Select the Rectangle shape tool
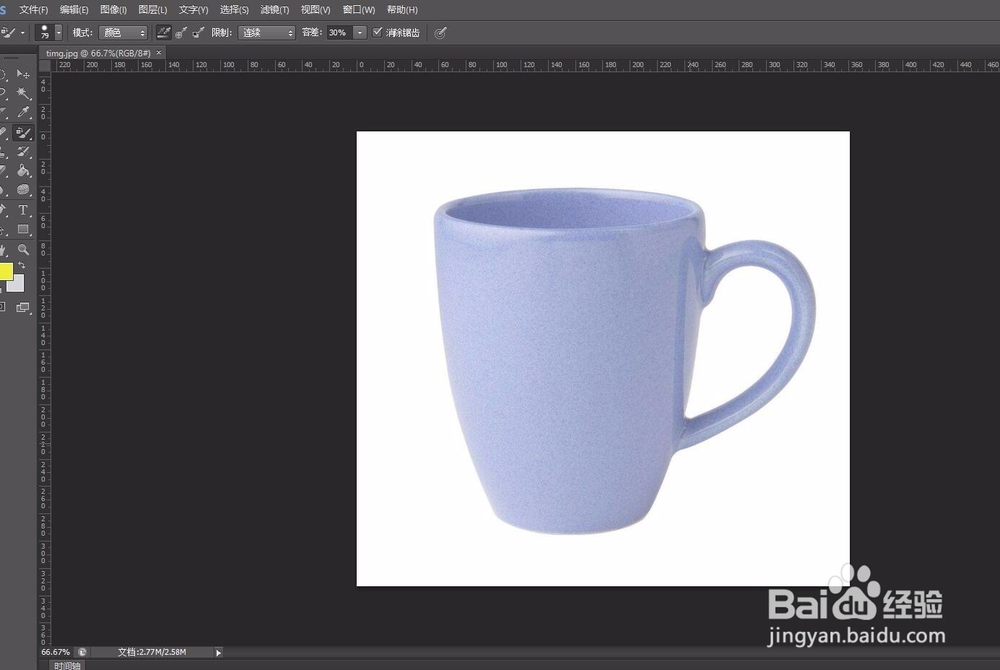The width and height of the screenshot is (1000, 670). pos(23,229)
